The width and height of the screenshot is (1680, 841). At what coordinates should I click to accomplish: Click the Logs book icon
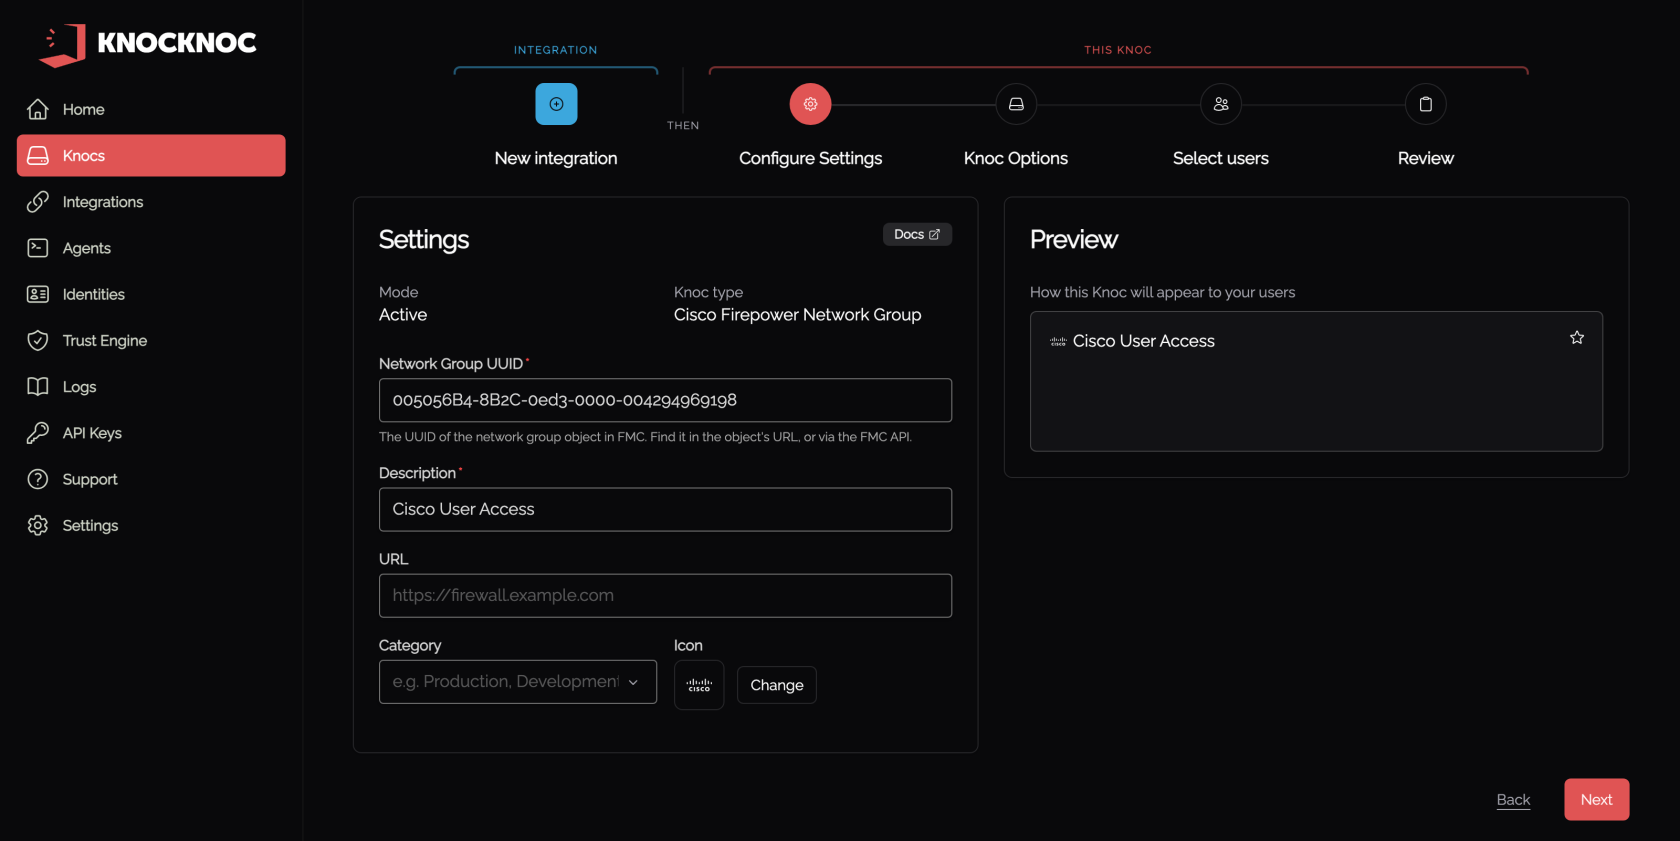tap(38, 387)
